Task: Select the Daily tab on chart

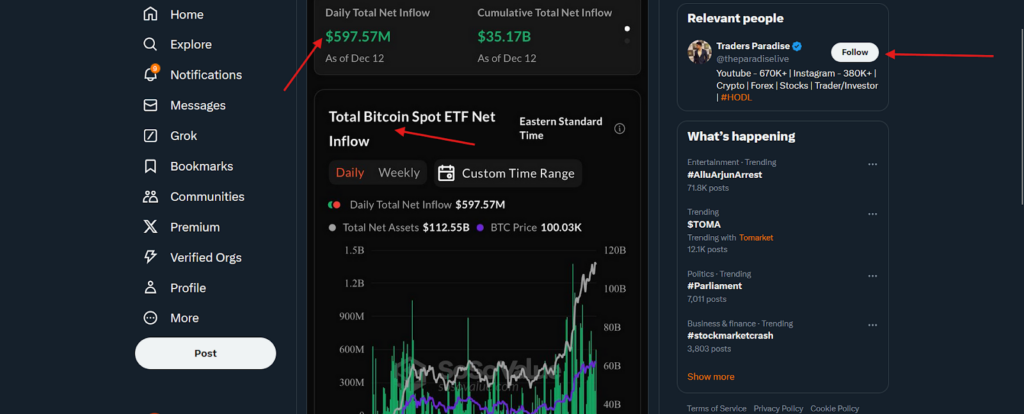Action: [350, 173]
